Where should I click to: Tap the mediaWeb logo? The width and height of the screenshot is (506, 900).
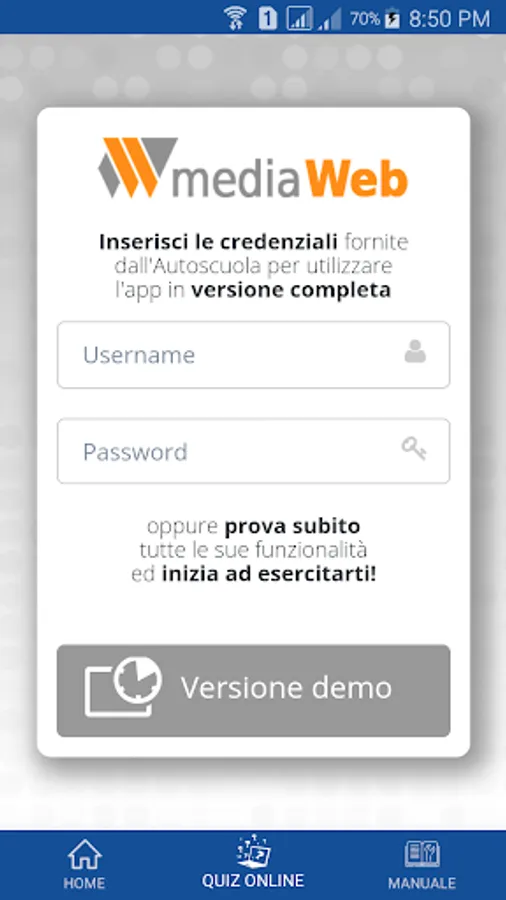pyautogui.click(x=253, y=168)
